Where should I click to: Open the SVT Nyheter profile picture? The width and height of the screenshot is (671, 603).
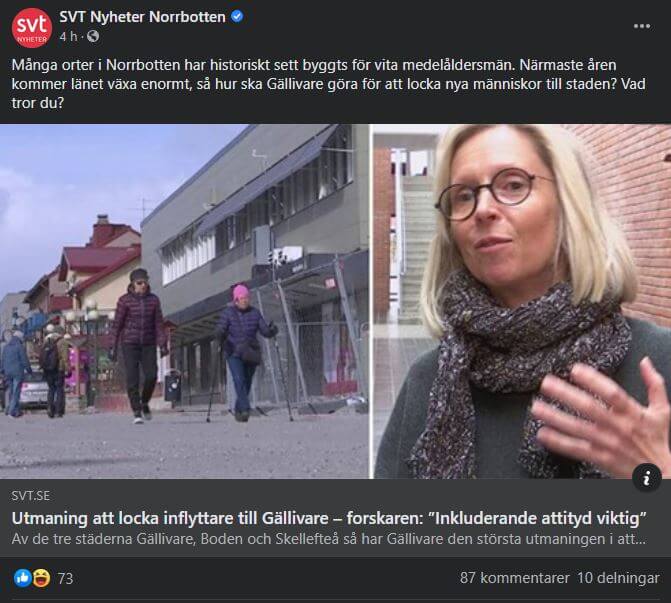tap(32, 27)
